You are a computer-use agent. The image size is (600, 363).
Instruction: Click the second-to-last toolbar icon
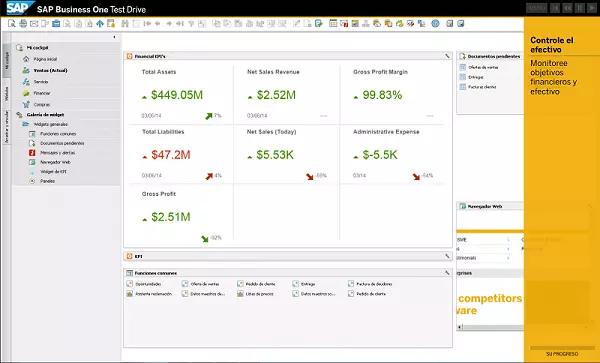click(x=450, y=24)
